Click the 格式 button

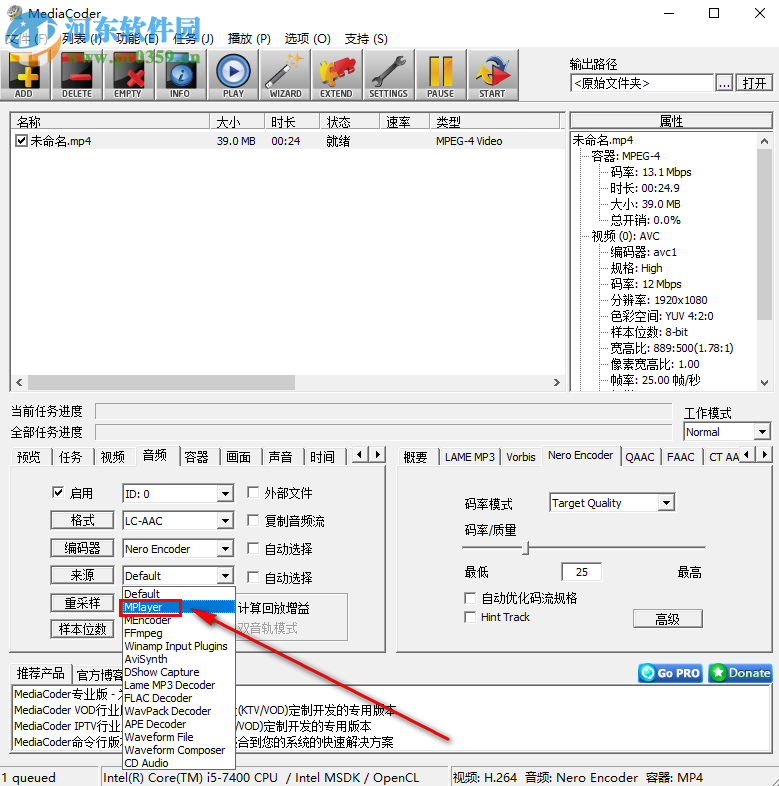tap(82, 520)
